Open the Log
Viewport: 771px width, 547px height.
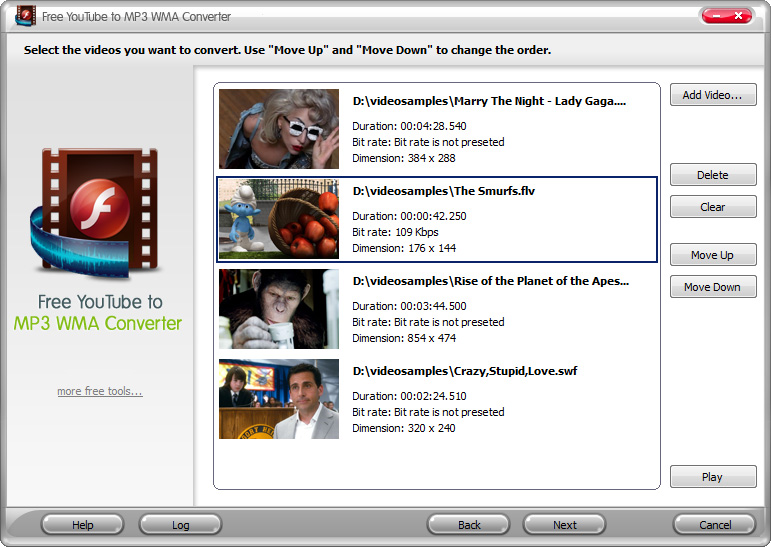point(180,525)
